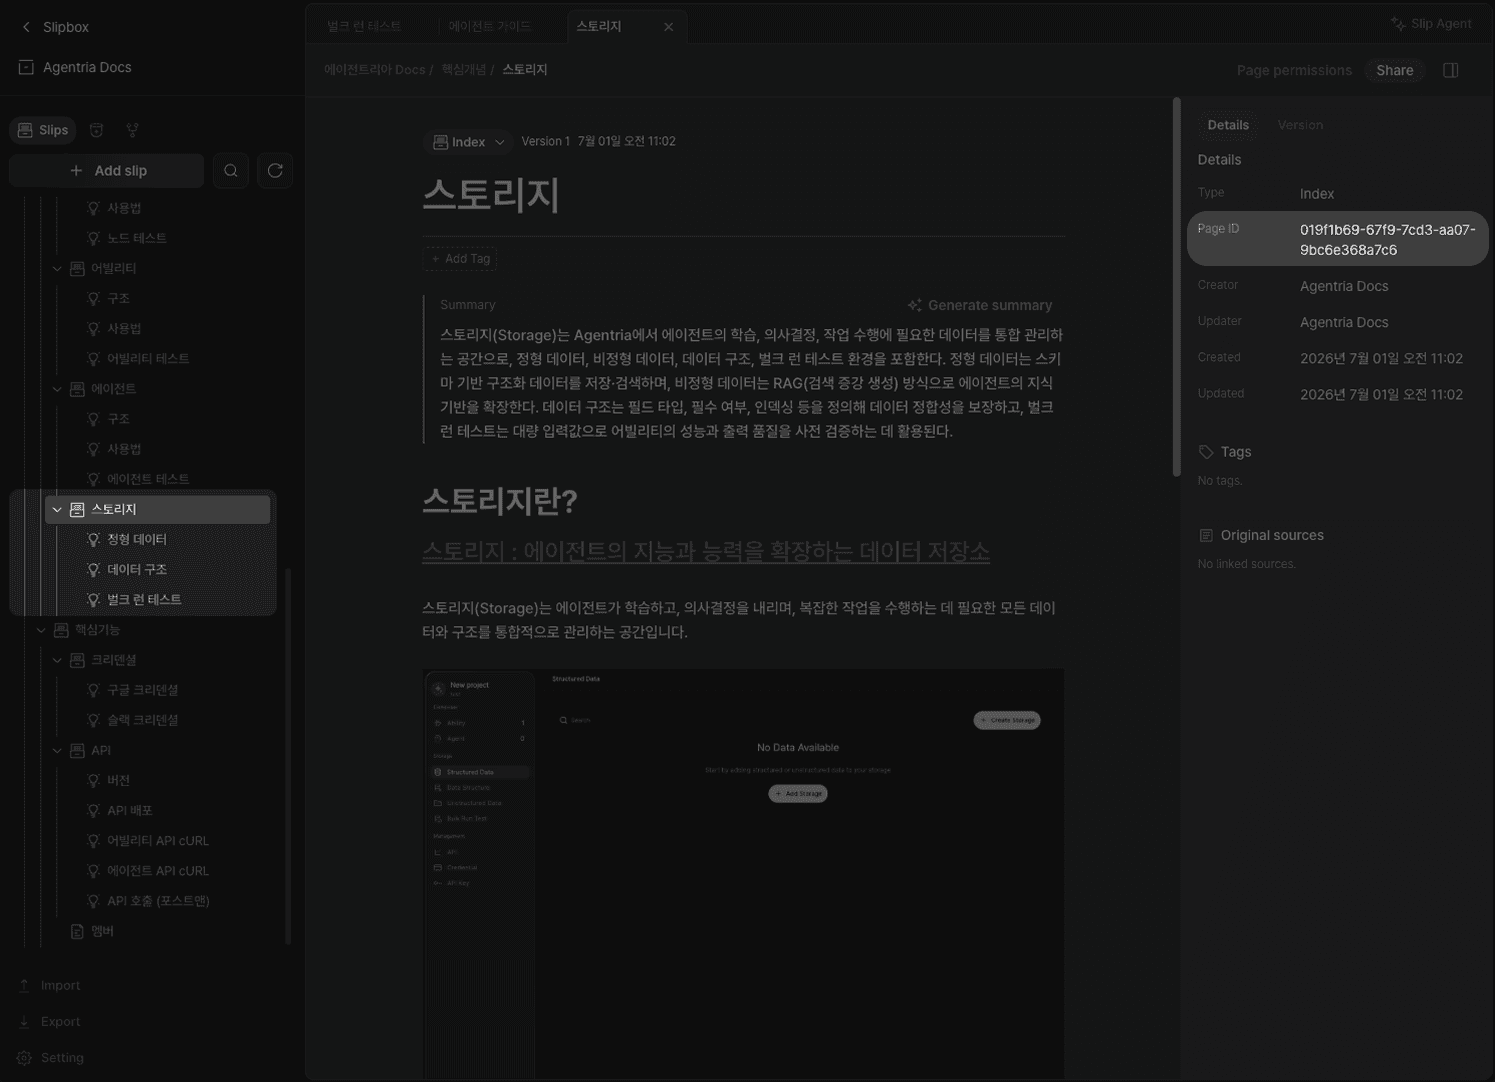Viewport: 1495px width, 1082px height.
Task: Open the 핵심개념 breadcrumb link
Action: pyautogui.click(x=464, y=69)
